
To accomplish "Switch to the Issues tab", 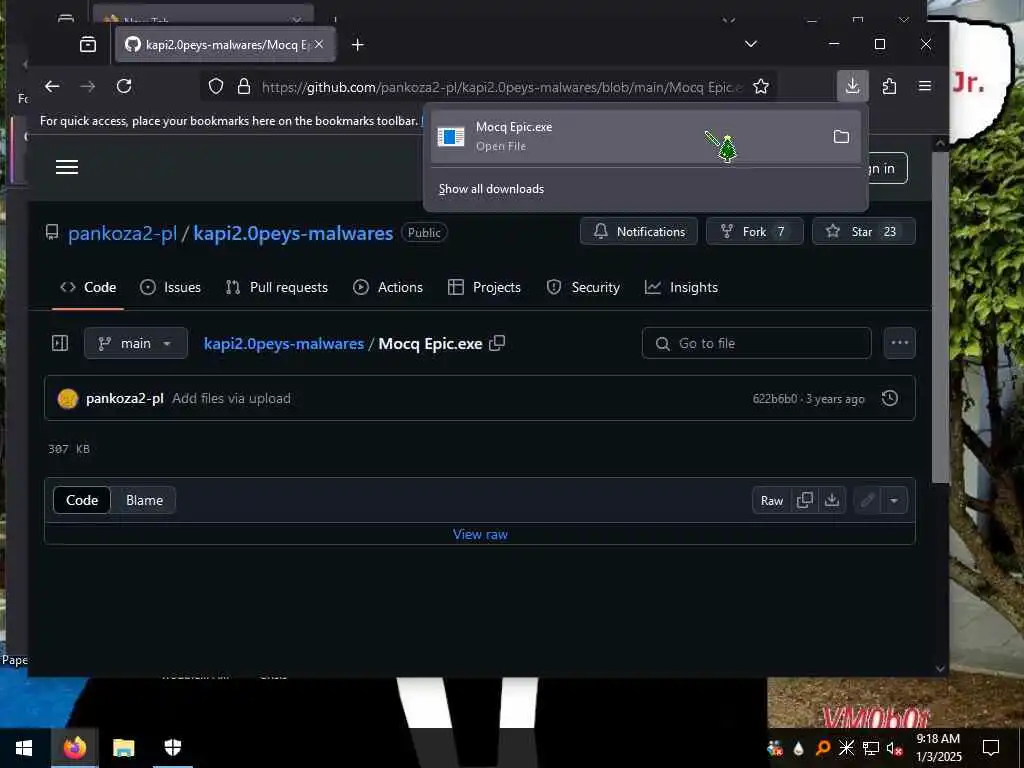I will 170,287.
